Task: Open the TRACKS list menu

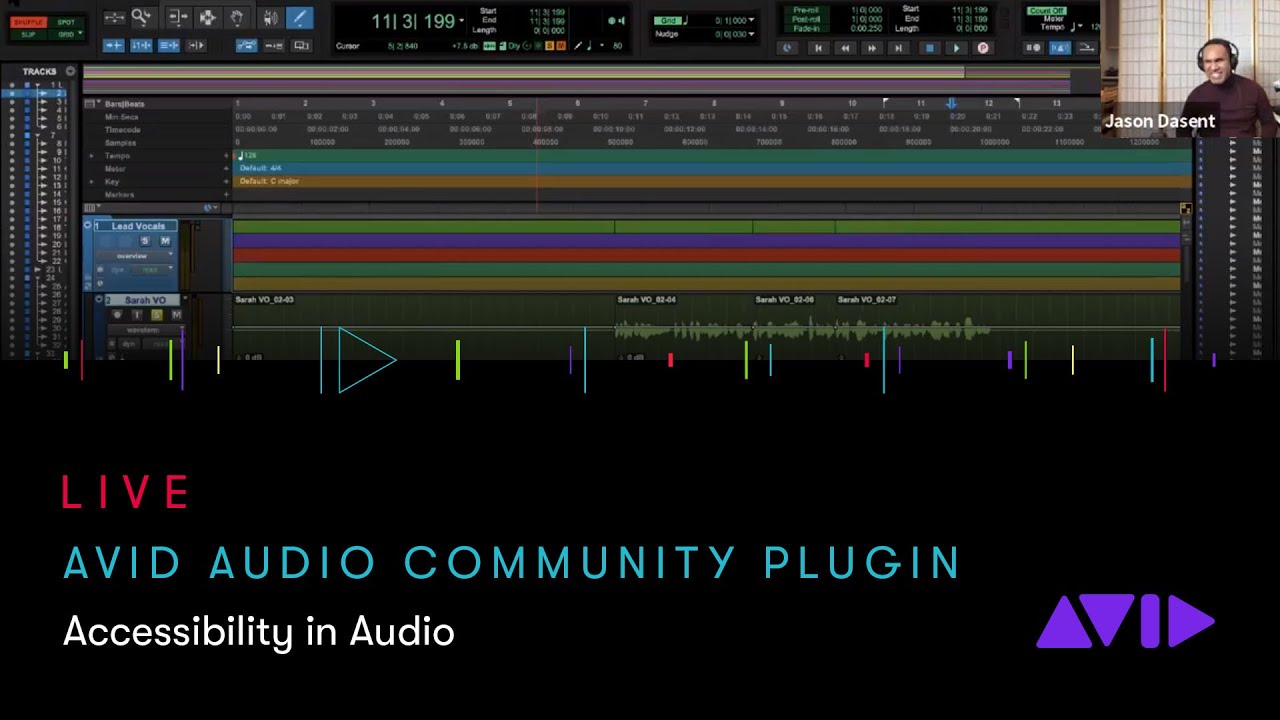Action: [70, 71]
